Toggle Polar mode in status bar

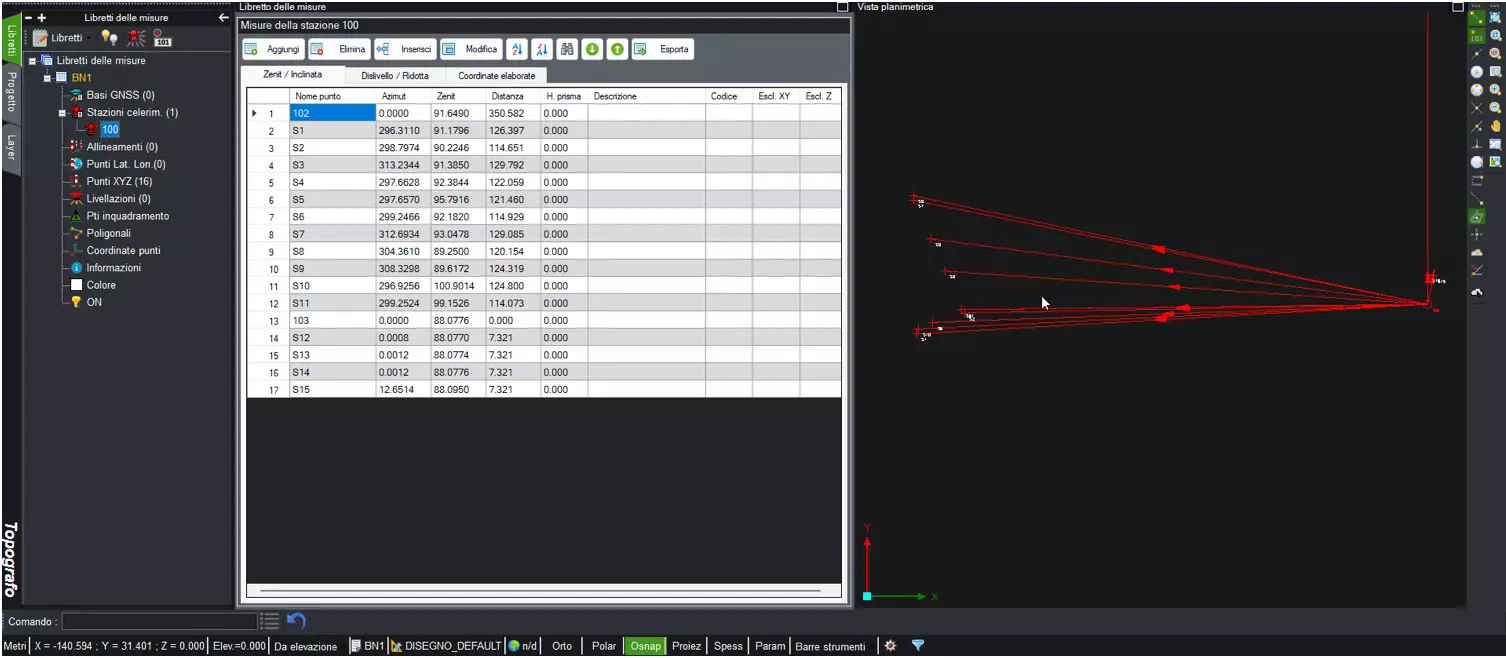604,646
